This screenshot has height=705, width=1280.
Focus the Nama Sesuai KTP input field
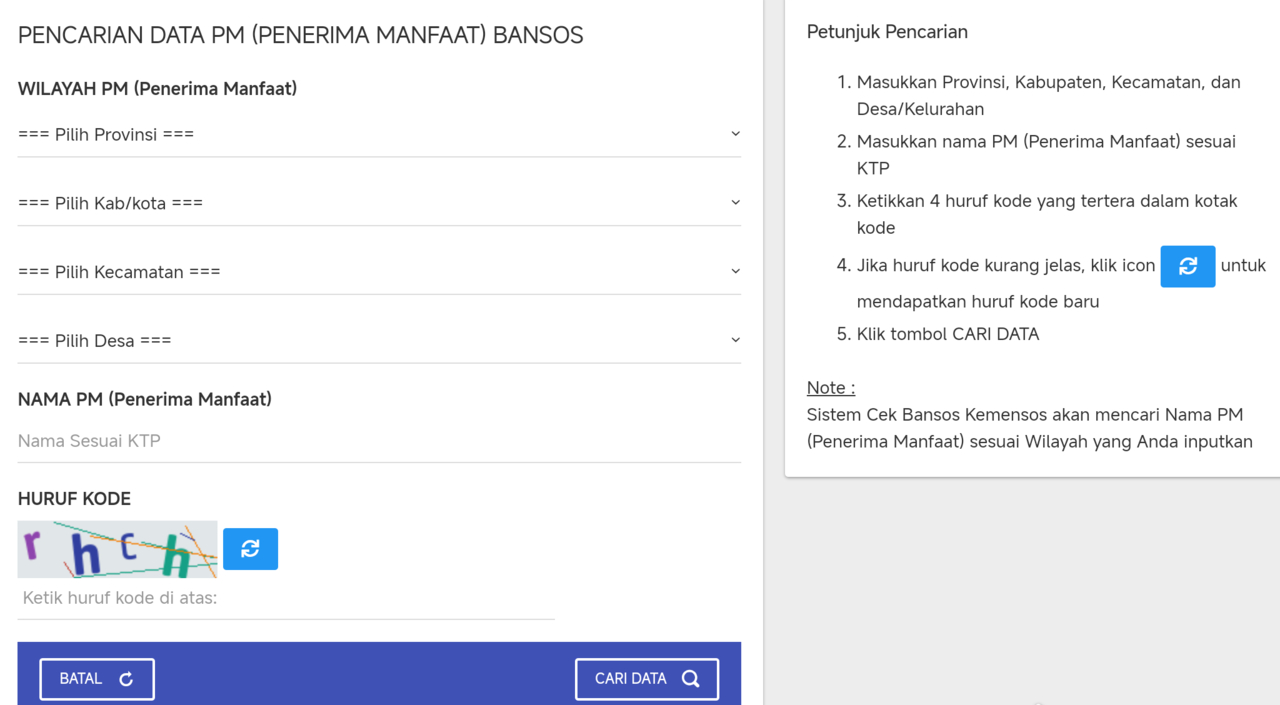tap(379, 441)
